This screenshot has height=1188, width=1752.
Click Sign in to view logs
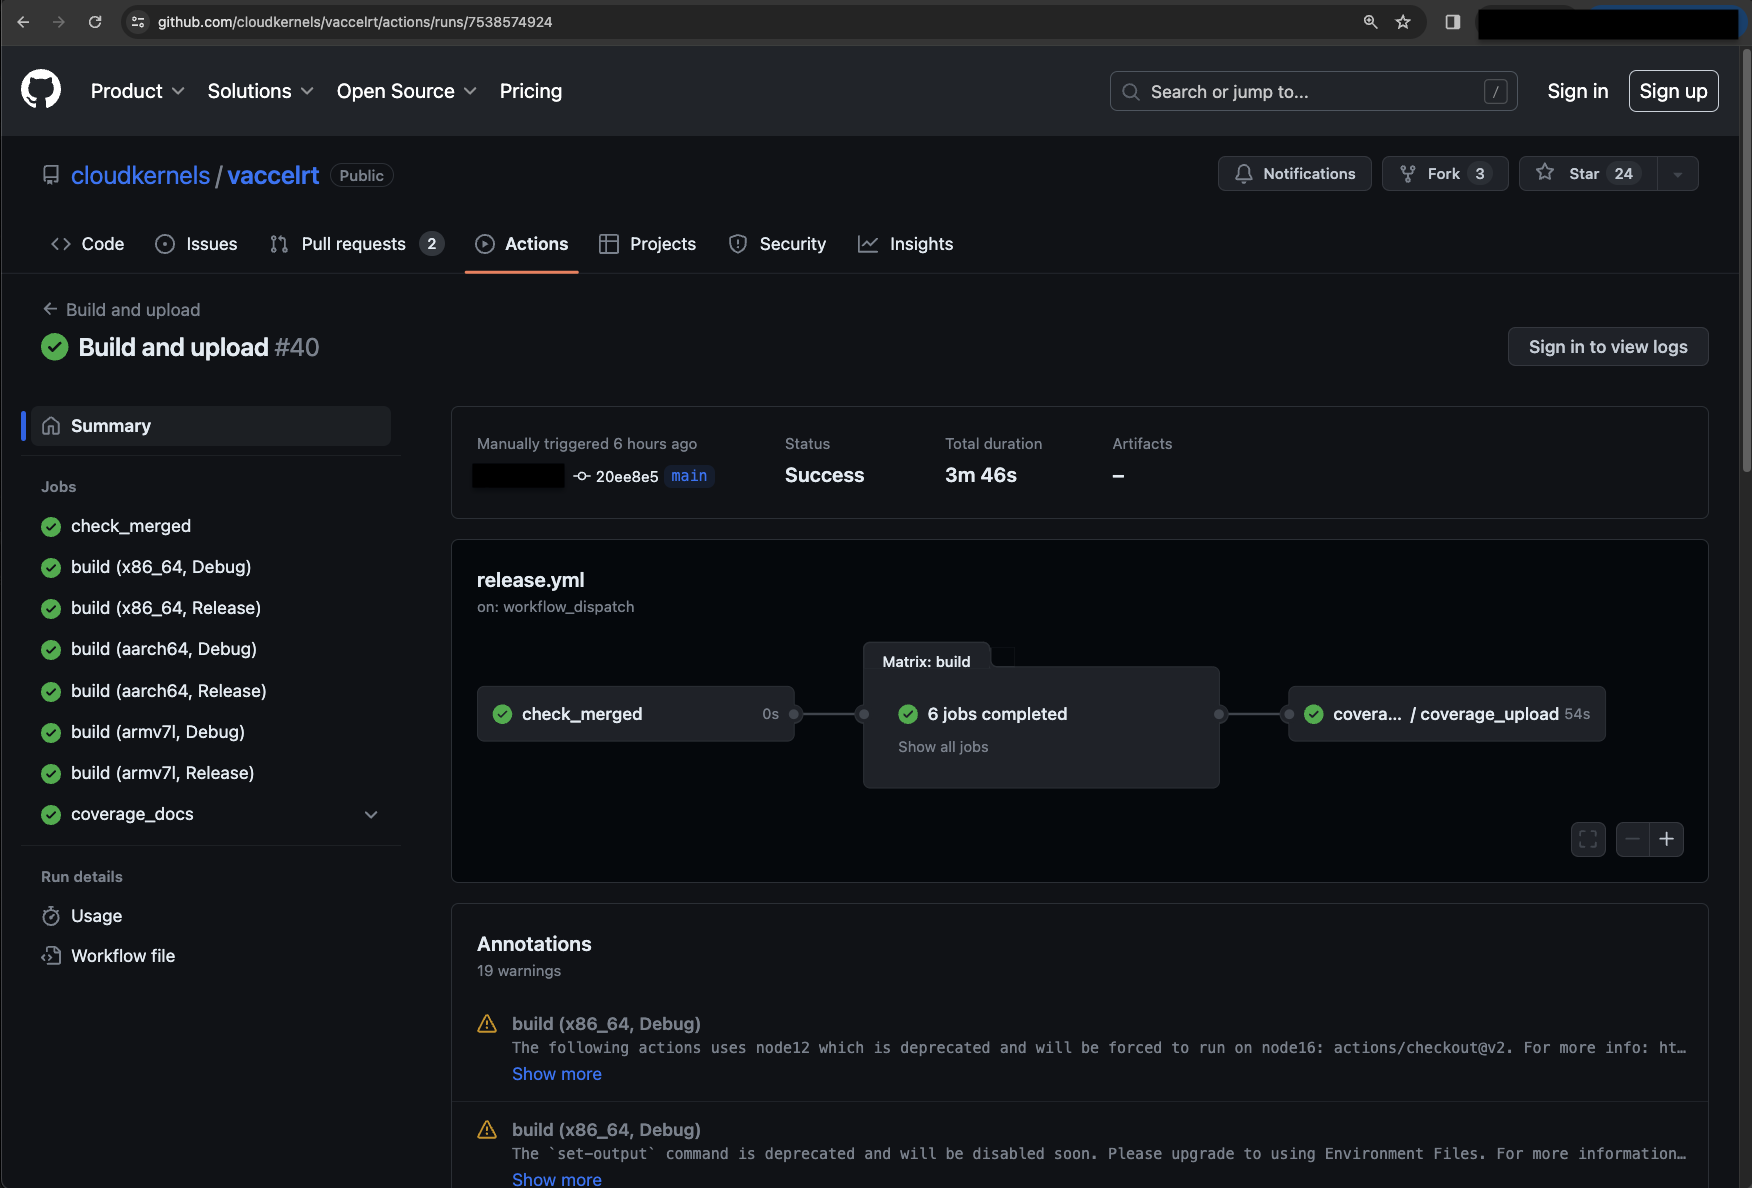[x=1607, y=347]
